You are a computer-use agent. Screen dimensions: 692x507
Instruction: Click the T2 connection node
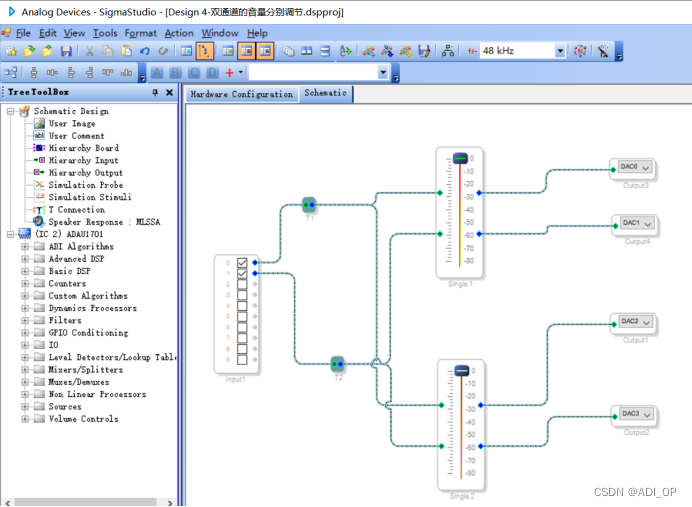[338, 364]
